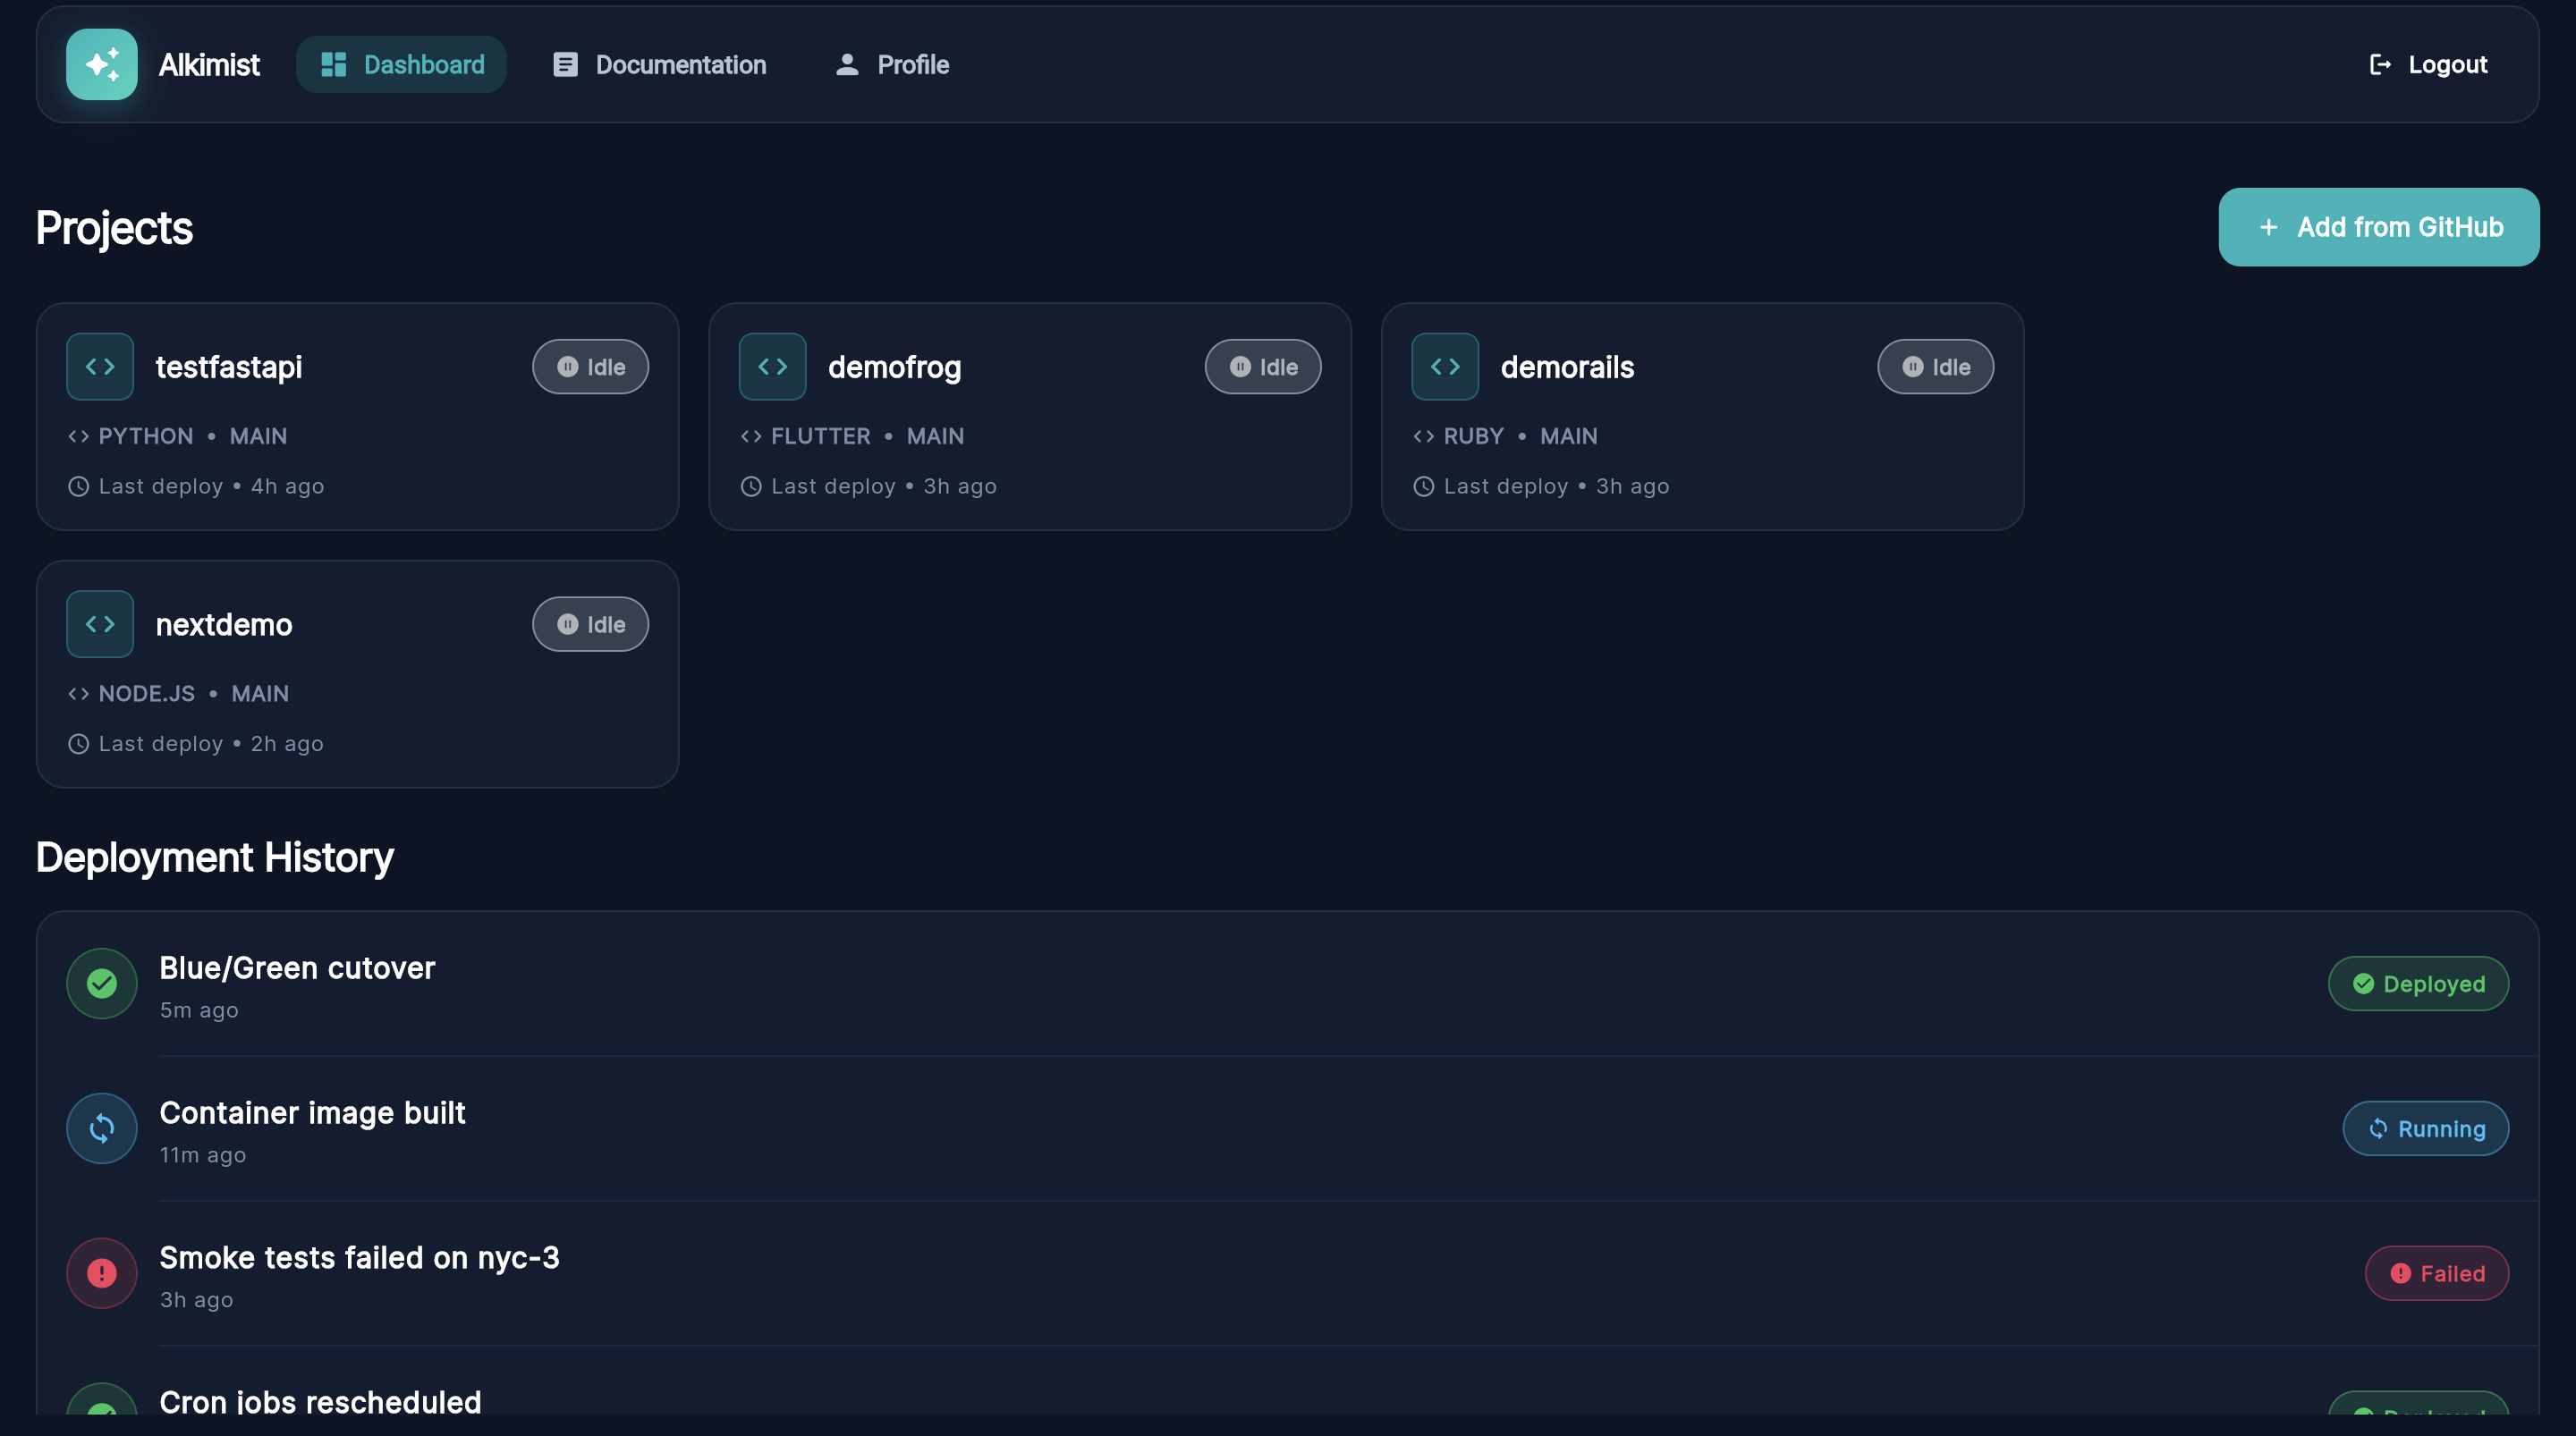Click red alert icon beside Smoke tests failed
The height and width of the screenshot is (1436, 2576).
(101, 1273)
